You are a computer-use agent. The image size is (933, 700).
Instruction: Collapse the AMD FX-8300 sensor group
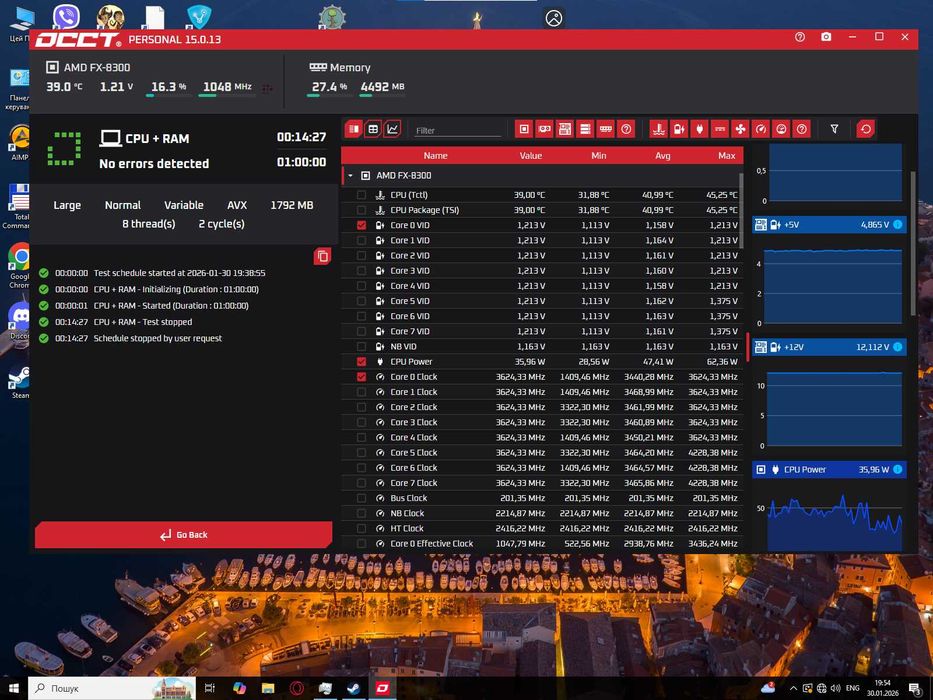tap(350, 176)
